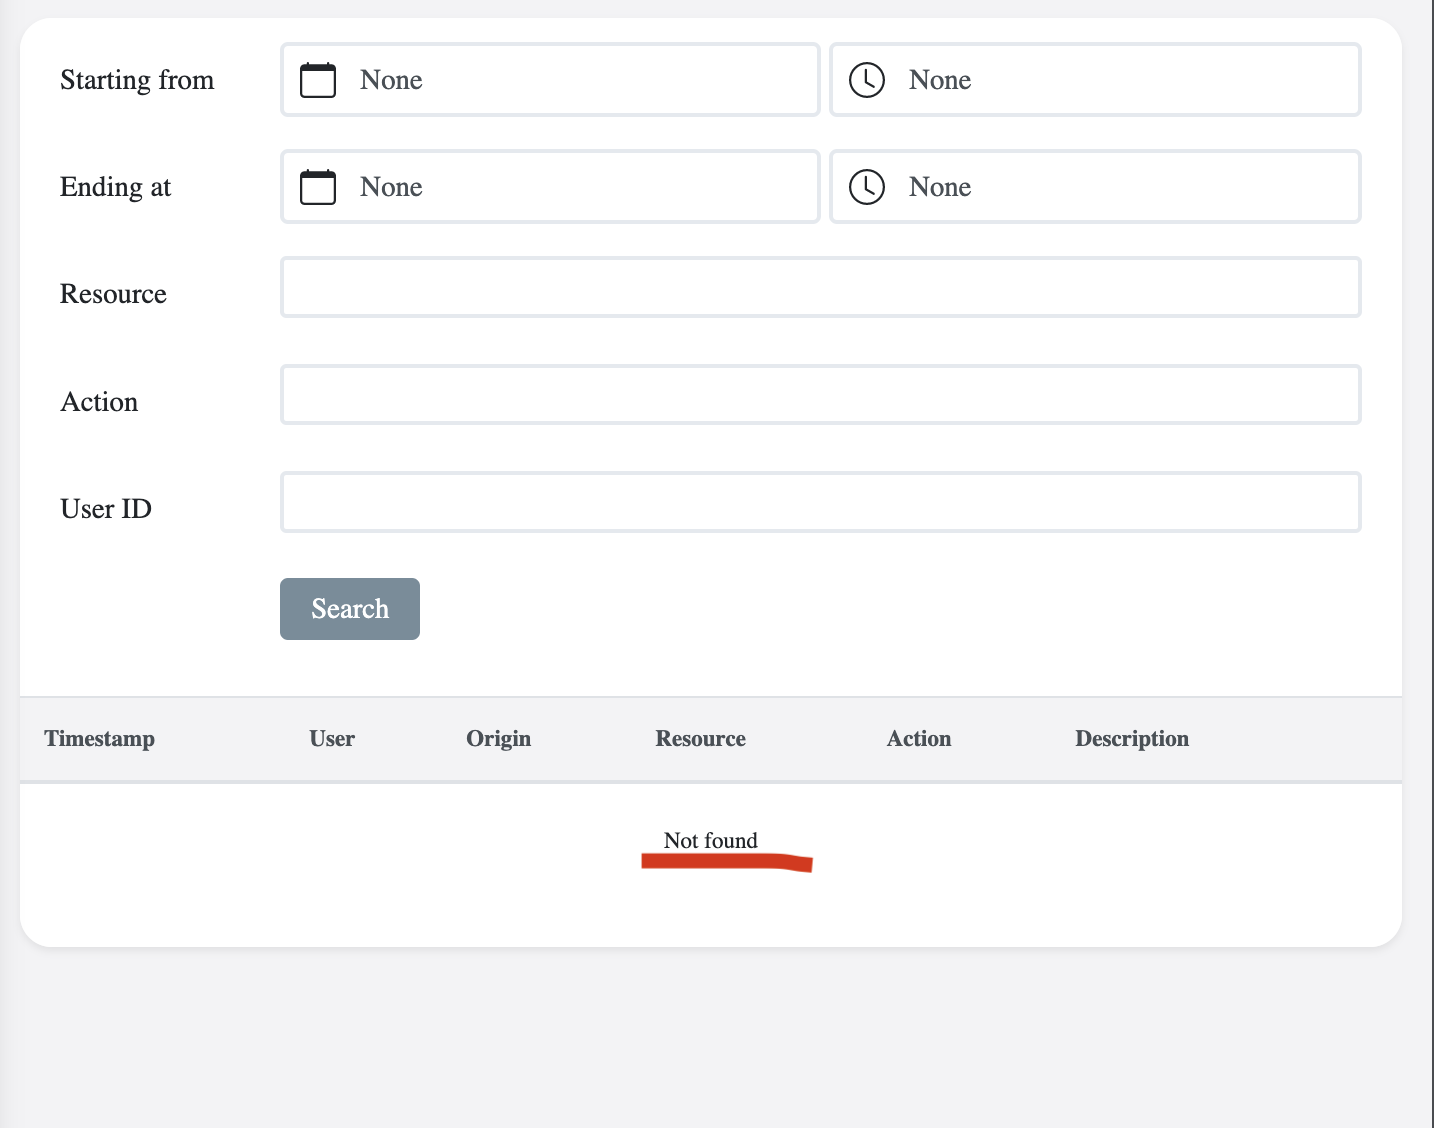The height and width of the screenshot is (1128, 1434).
Task: Sort results by the Timestamp column
Action: [x=99, y=738]
